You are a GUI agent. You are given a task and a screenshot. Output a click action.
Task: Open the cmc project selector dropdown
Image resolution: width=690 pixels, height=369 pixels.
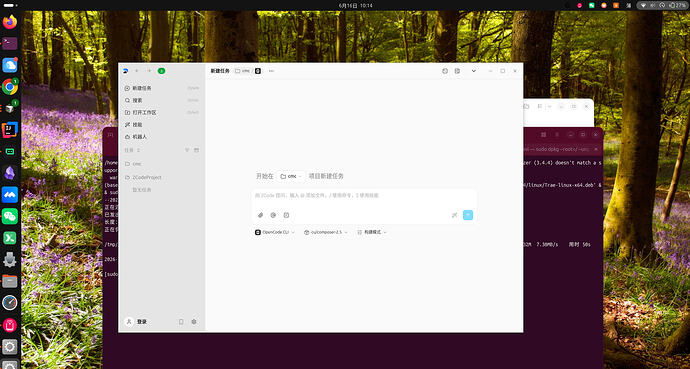291,176
